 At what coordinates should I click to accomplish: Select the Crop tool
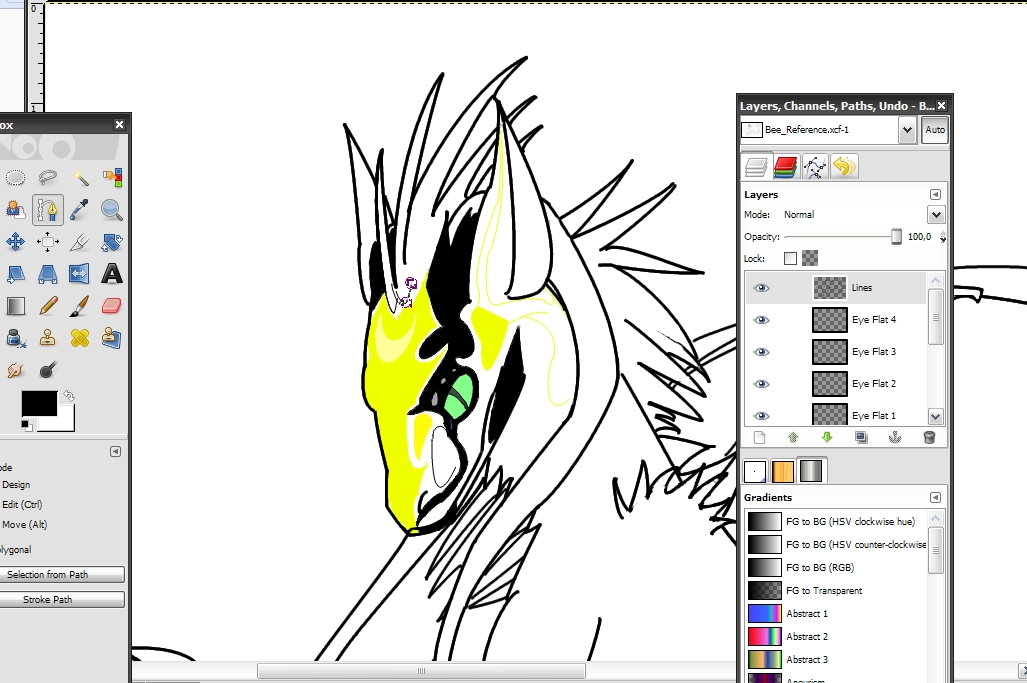point(79,242)
